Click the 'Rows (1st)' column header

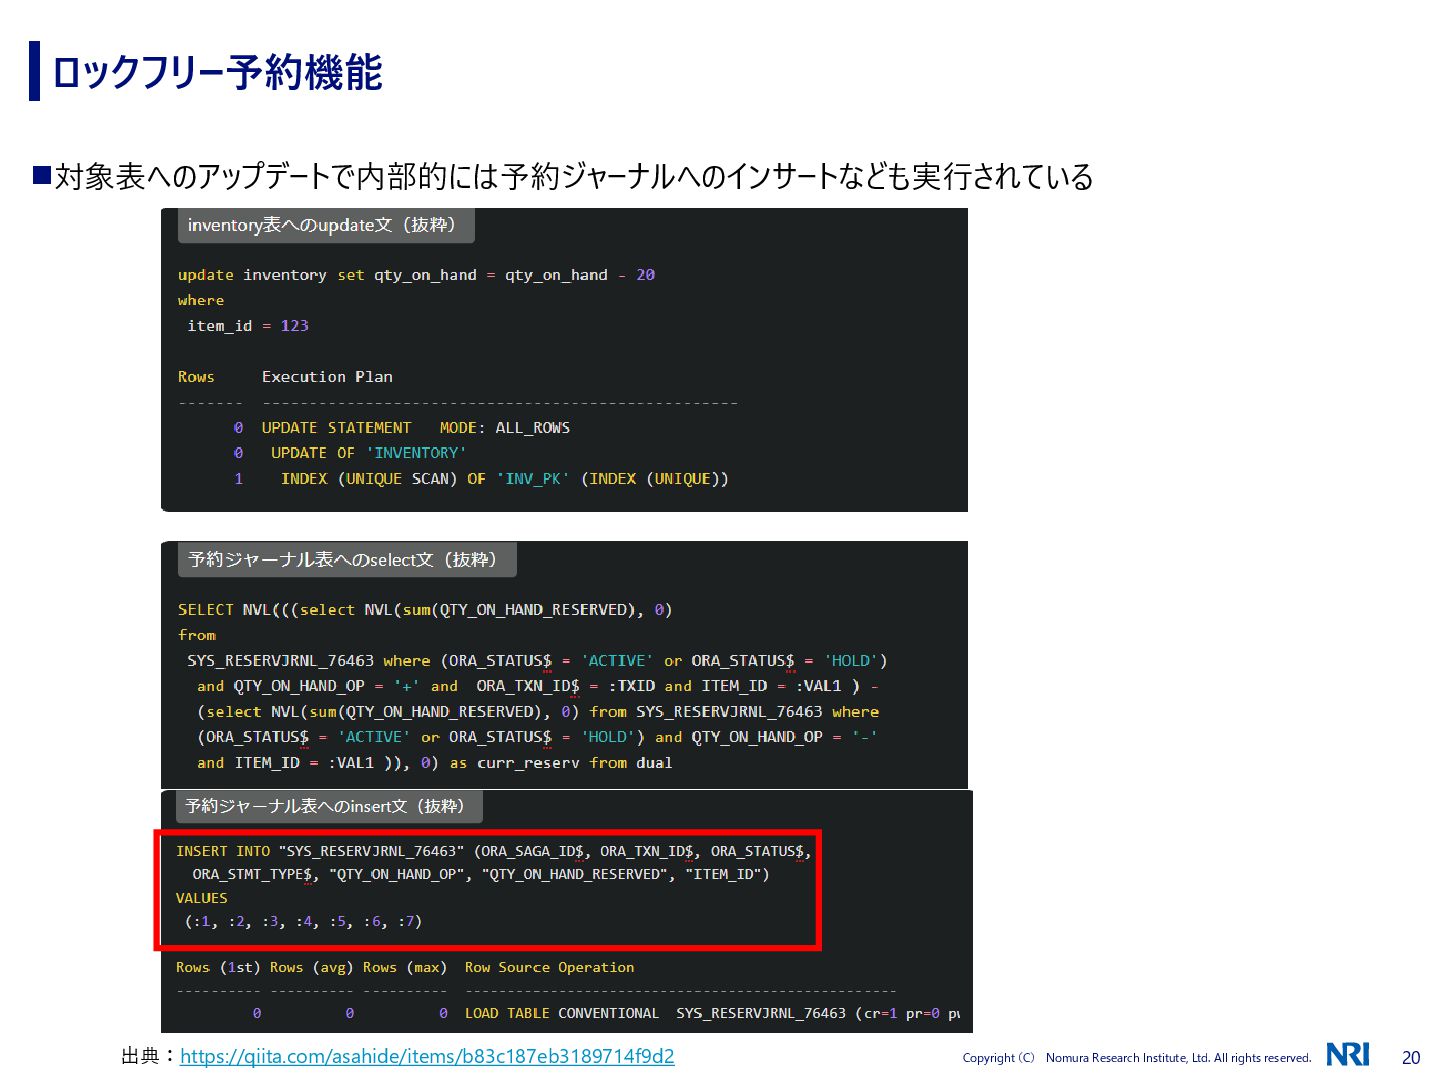217,967
